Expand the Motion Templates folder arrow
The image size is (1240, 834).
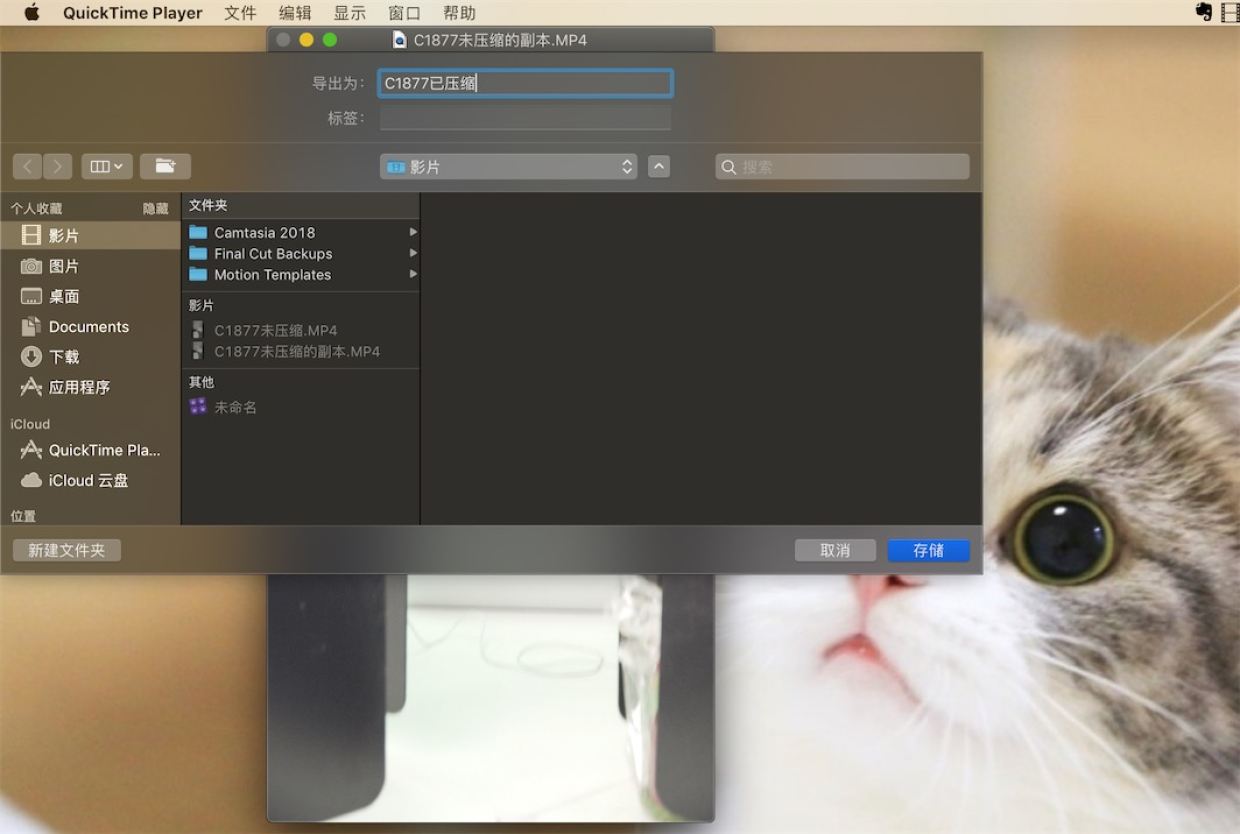point(413,274)
